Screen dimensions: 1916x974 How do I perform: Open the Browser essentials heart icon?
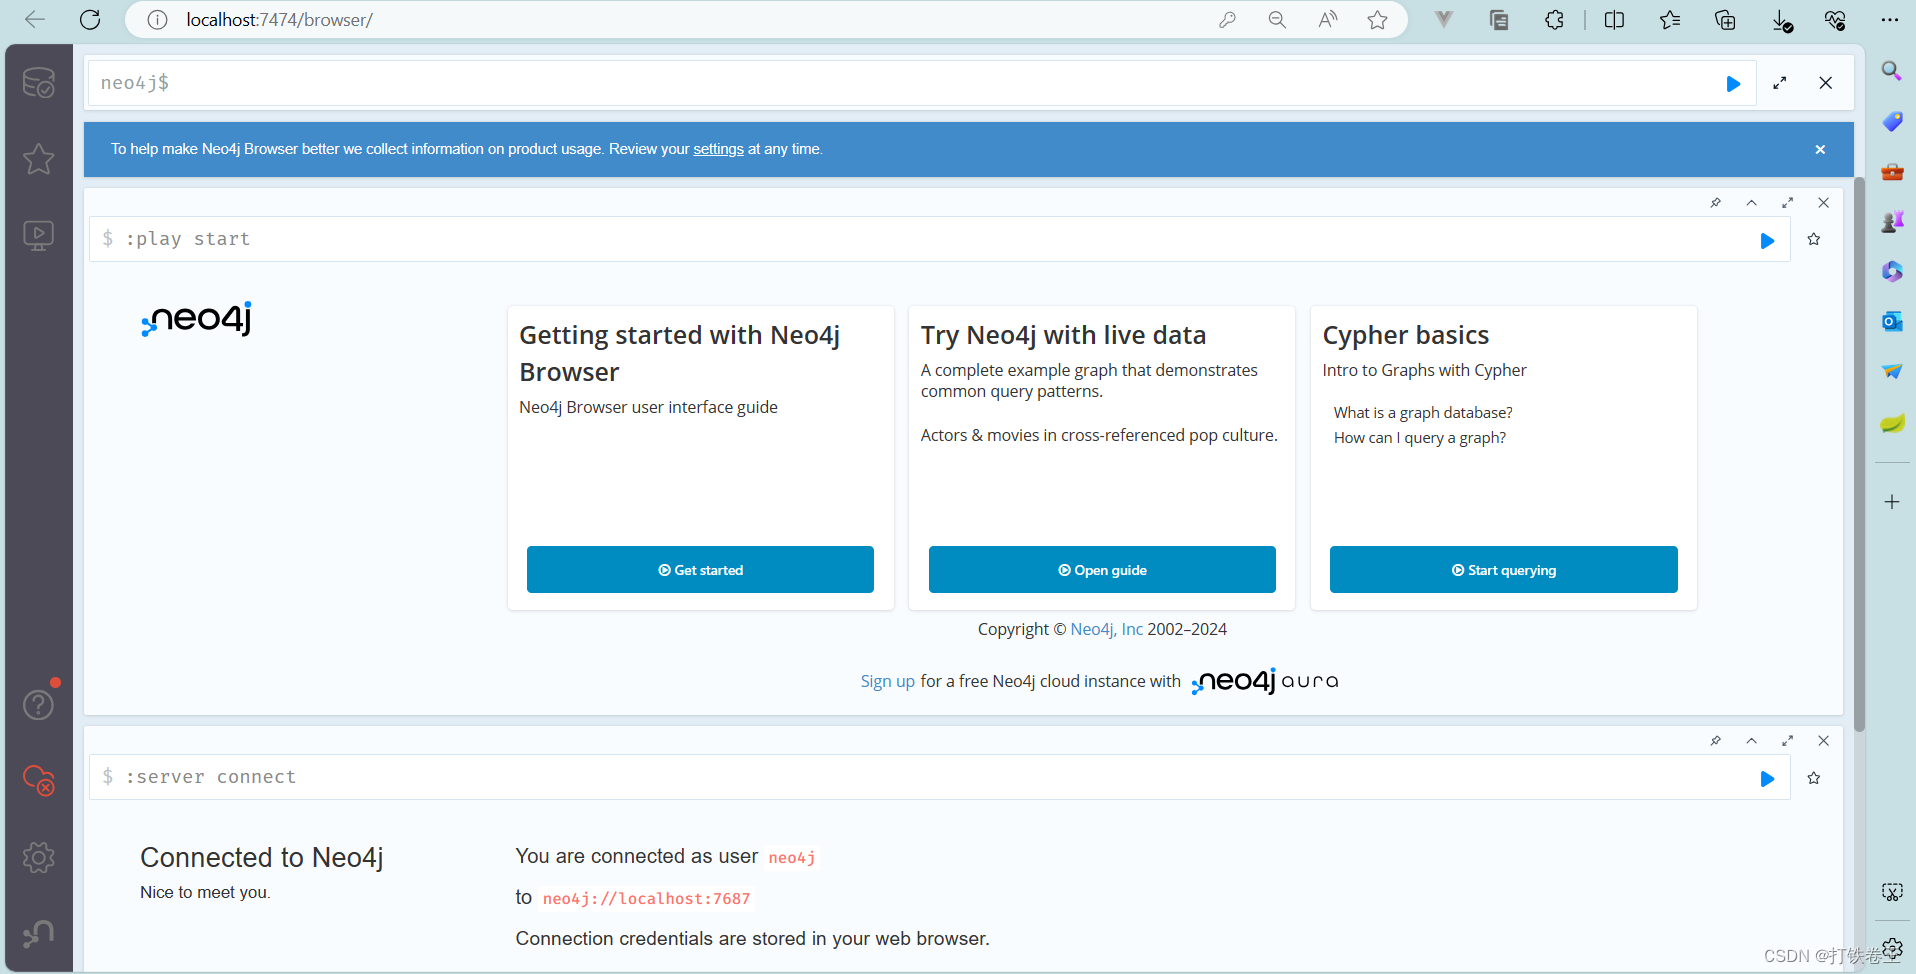pyautogui.click(x=1835, y=20)
